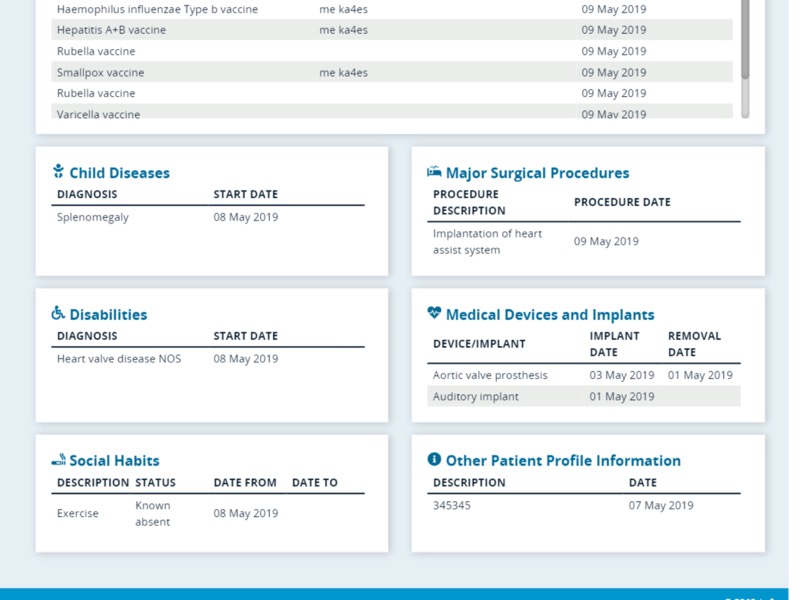Click Heart valve disease start date
Screen dimensions: 800x600
pos(245,359)
